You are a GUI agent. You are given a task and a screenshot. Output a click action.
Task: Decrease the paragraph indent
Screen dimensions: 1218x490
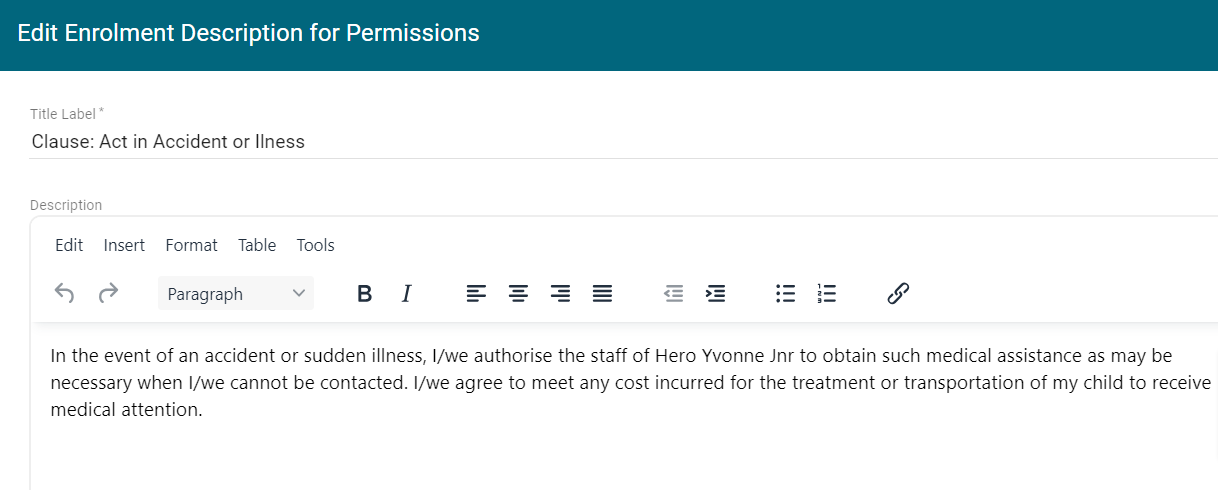pos(674,294)
